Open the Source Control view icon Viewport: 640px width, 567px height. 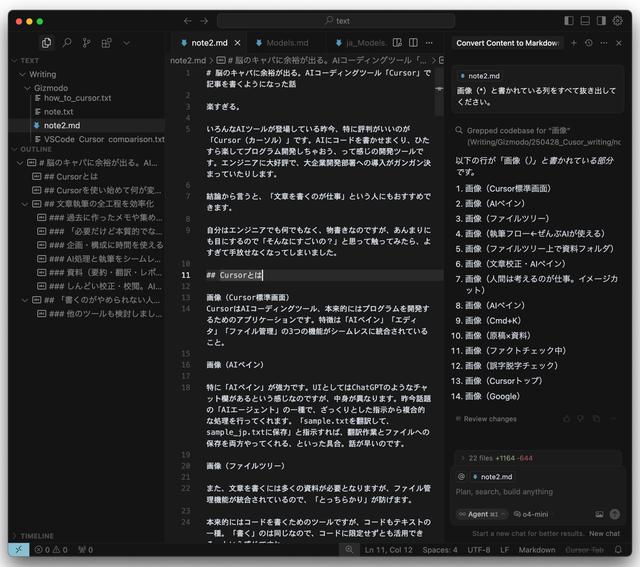(87, 42)
